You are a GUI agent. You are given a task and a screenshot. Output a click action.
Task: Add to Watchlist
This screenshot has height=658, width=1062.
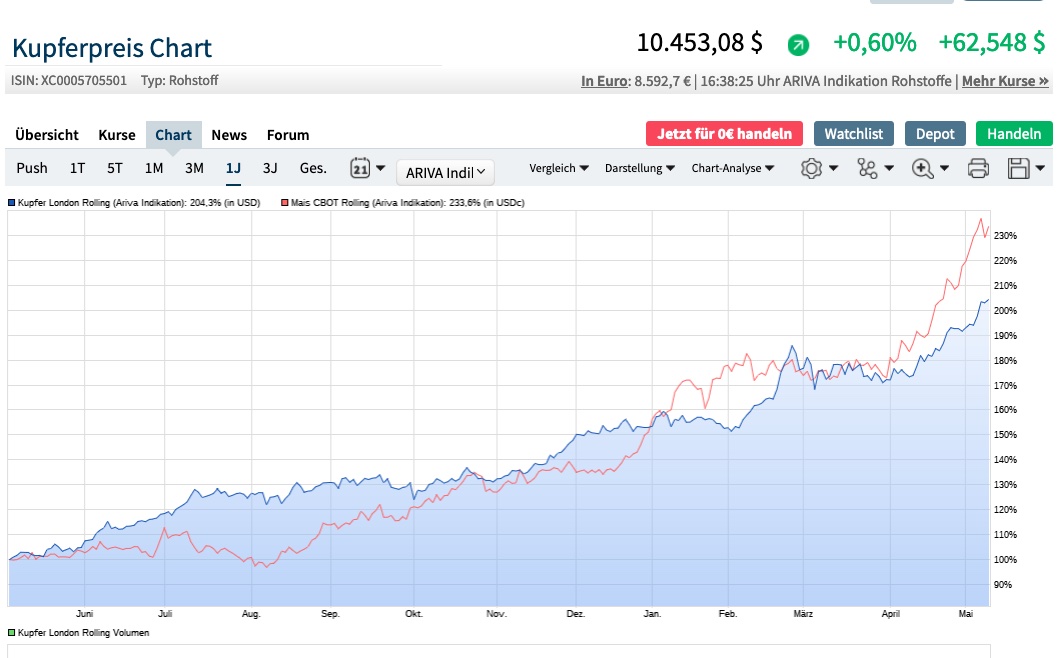point(853,134)
